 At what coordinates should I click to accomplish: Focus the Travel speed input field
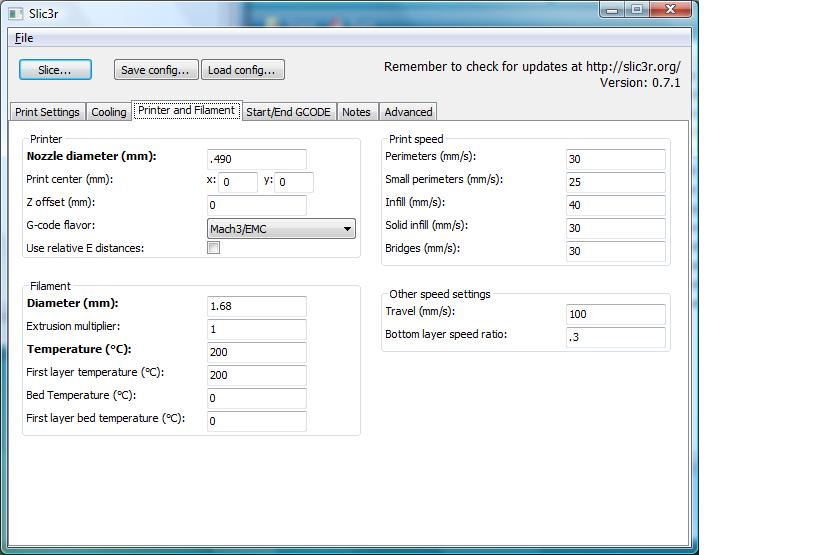[615, 315]
